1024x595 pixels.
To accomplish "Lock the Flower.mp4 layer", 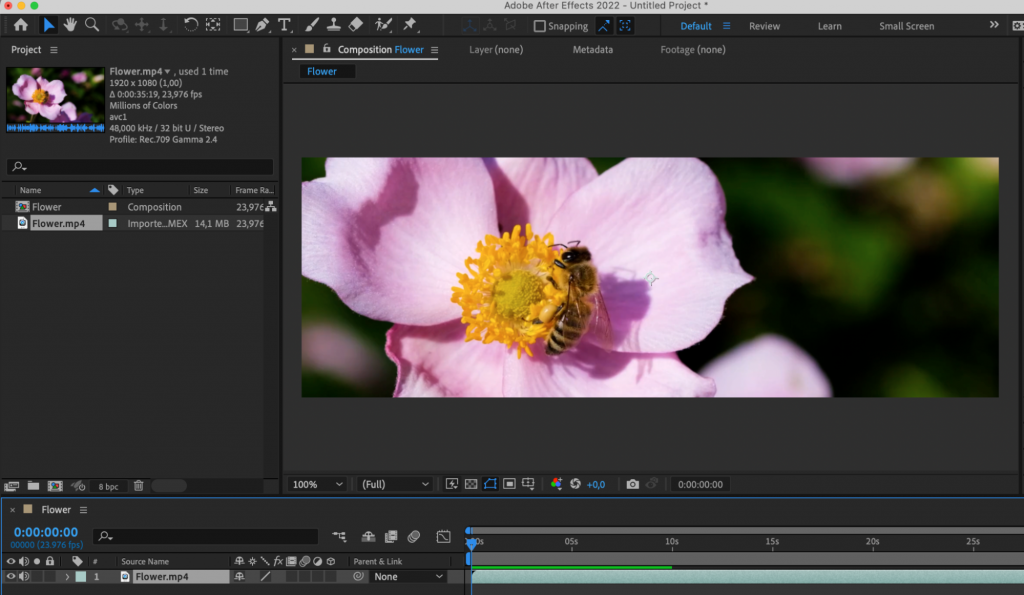I will [x=48, y=576].
